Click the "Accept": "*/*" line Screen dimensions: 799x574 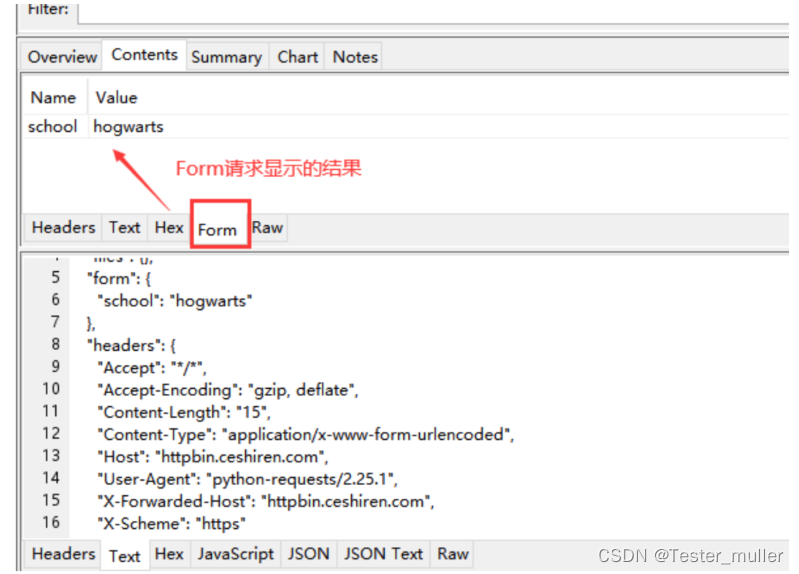(x=151, y=368)
